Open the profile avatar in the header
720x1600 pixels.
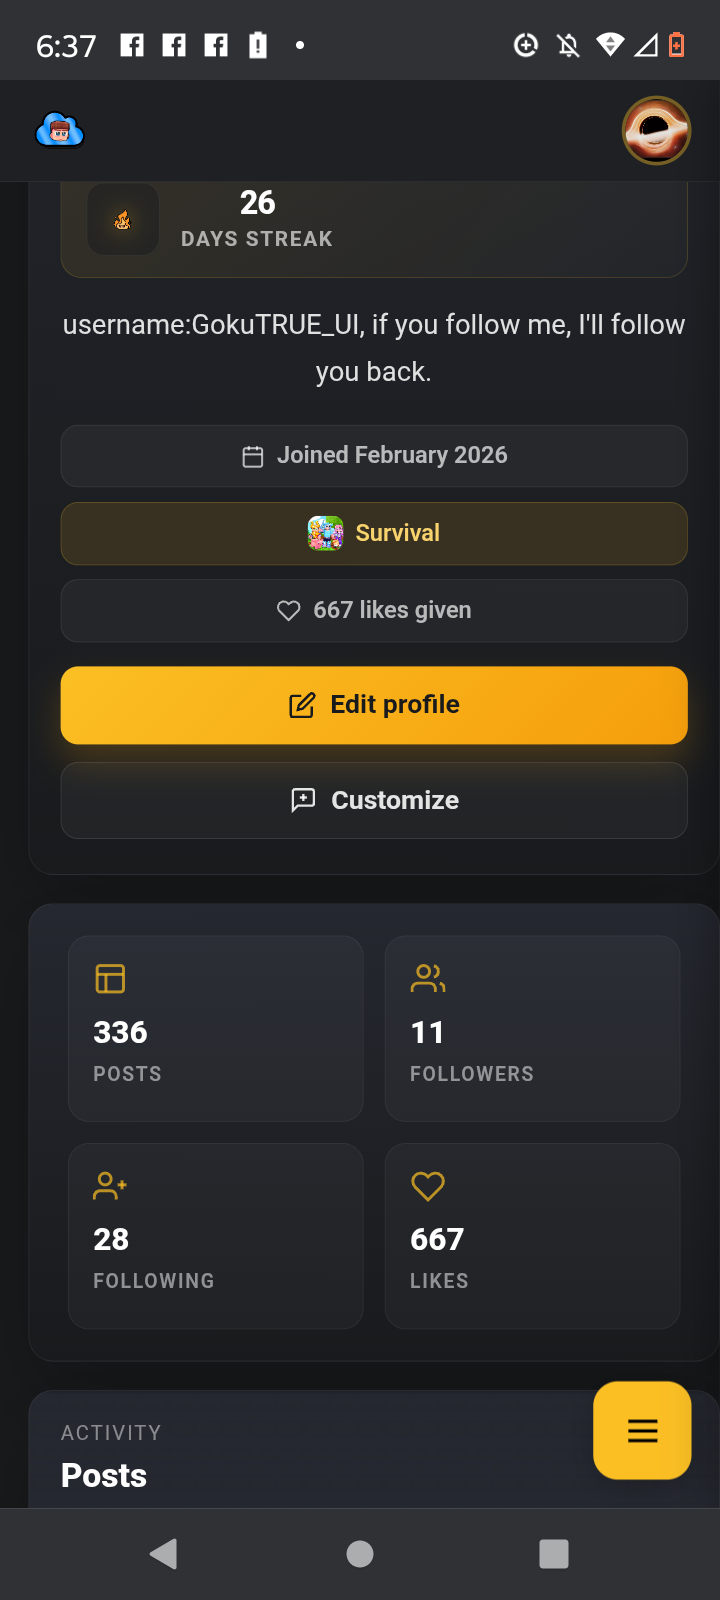656,130
